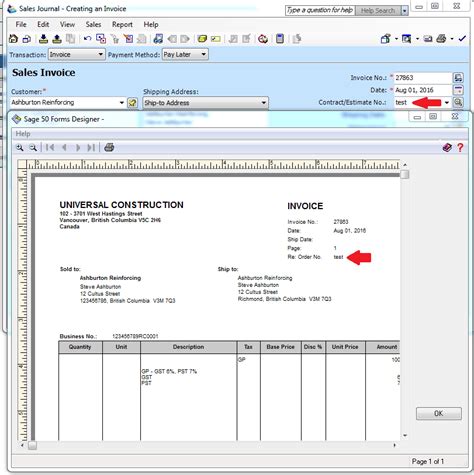Click the lookup magnifier beside Contract/Estimate No.
The image size is (474, 475).
[x=458, y=102]
